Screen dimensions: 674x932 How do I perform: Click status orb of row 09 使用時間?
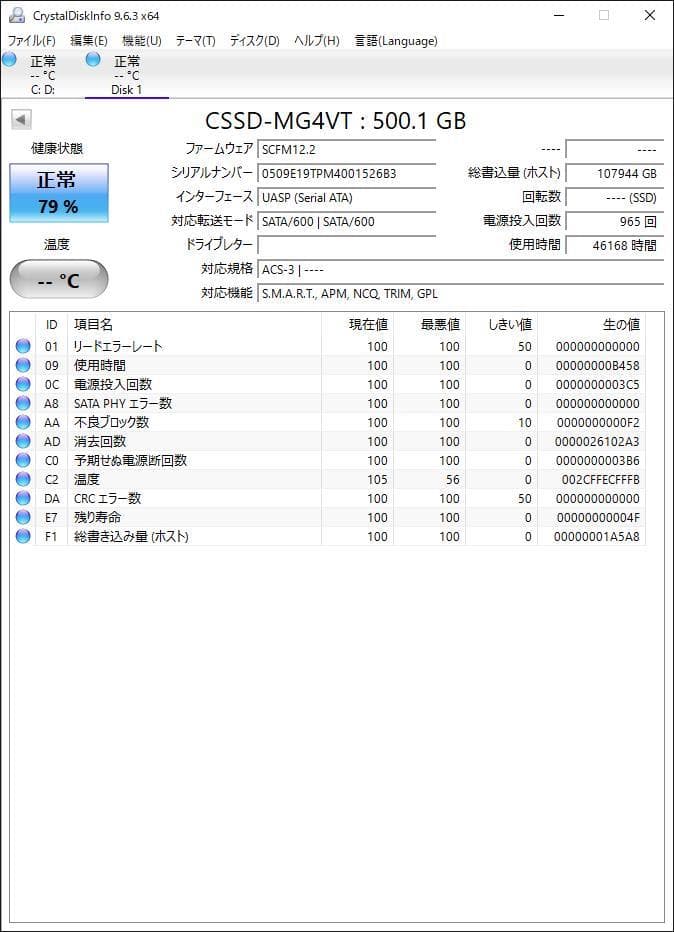point(23,365)
